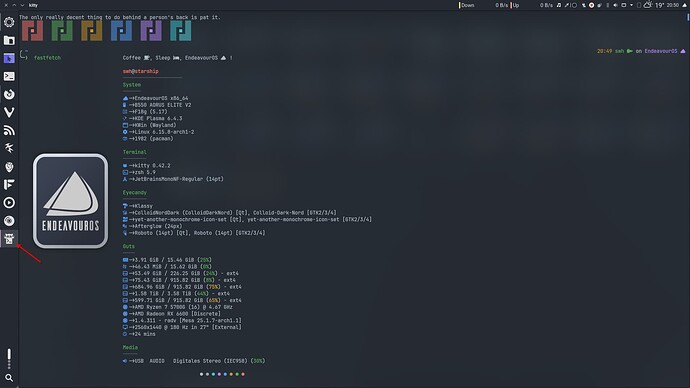Mute audio via the tray speaker icon

pyautogui.click(x=615, y=5)
